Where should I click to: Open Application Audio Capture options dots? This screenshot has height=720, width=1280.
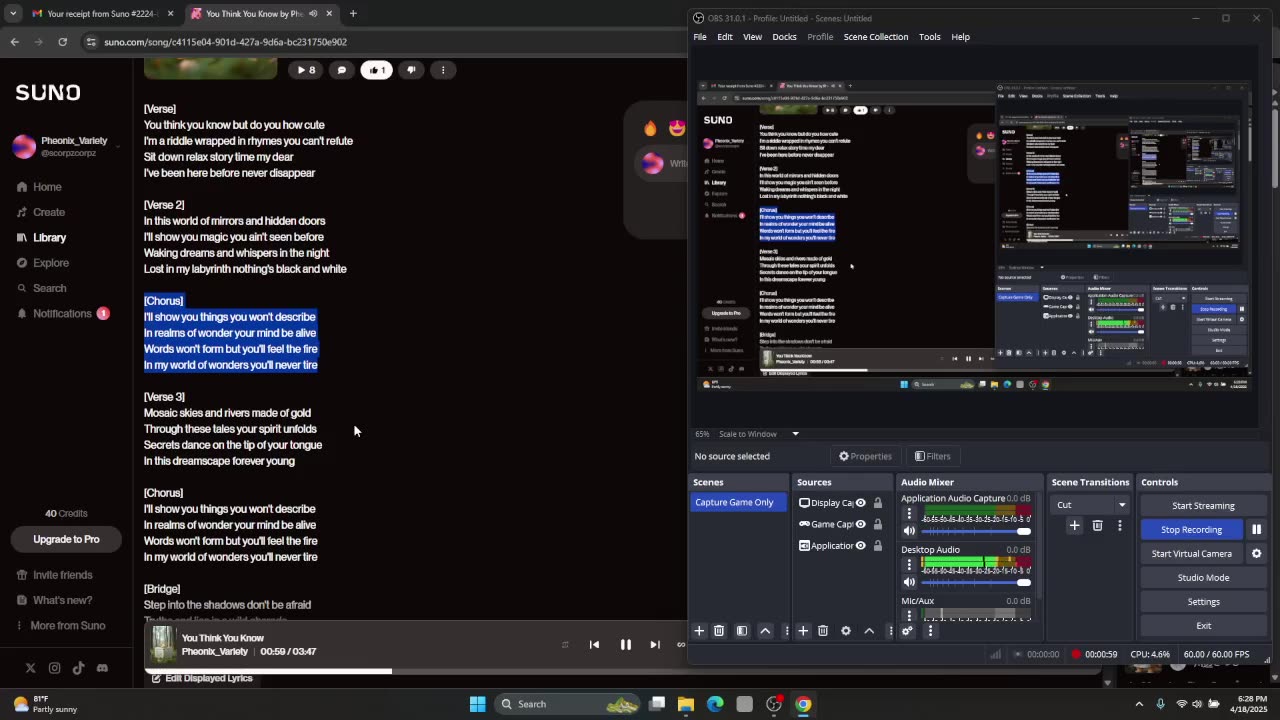909,514
